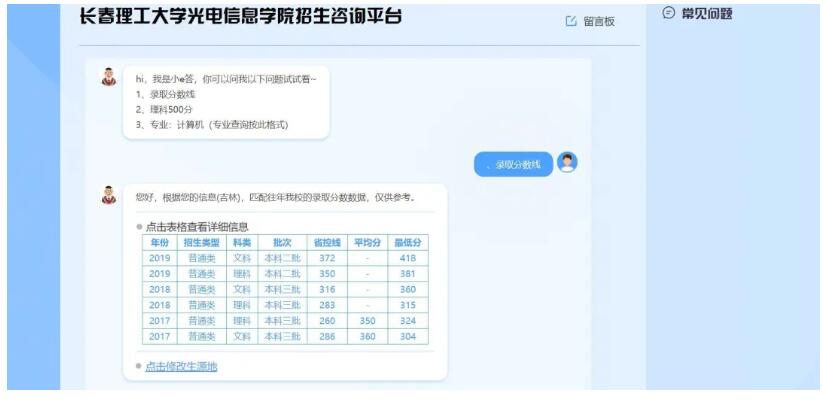Click the 平均分 column header
This screenshot has height=401, width=823.
[x=367, y=242]
